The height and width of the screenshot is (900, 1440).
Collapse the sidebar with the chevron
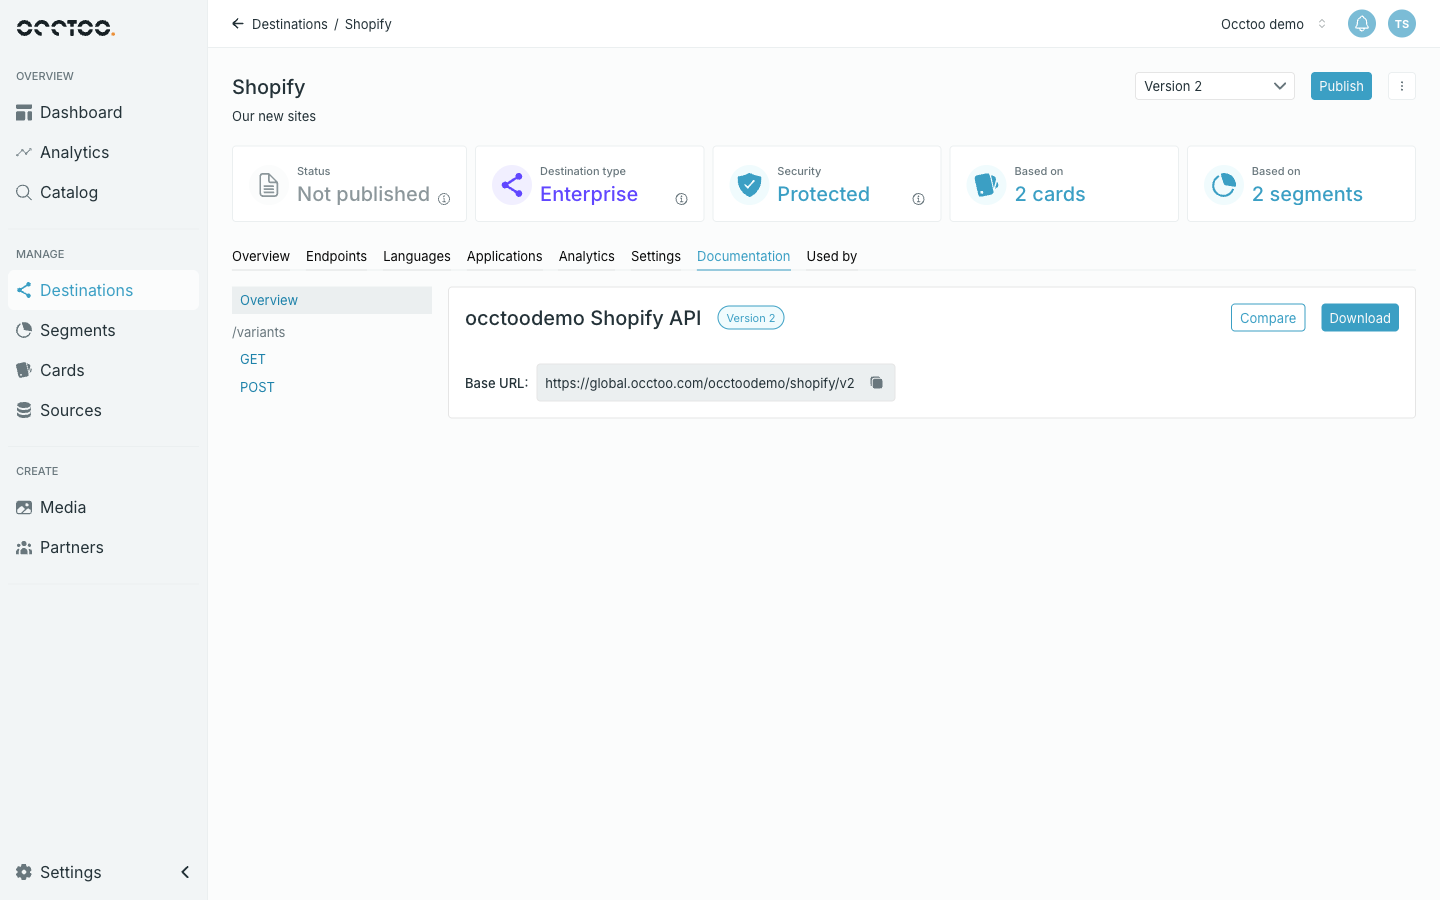[185, 872]
